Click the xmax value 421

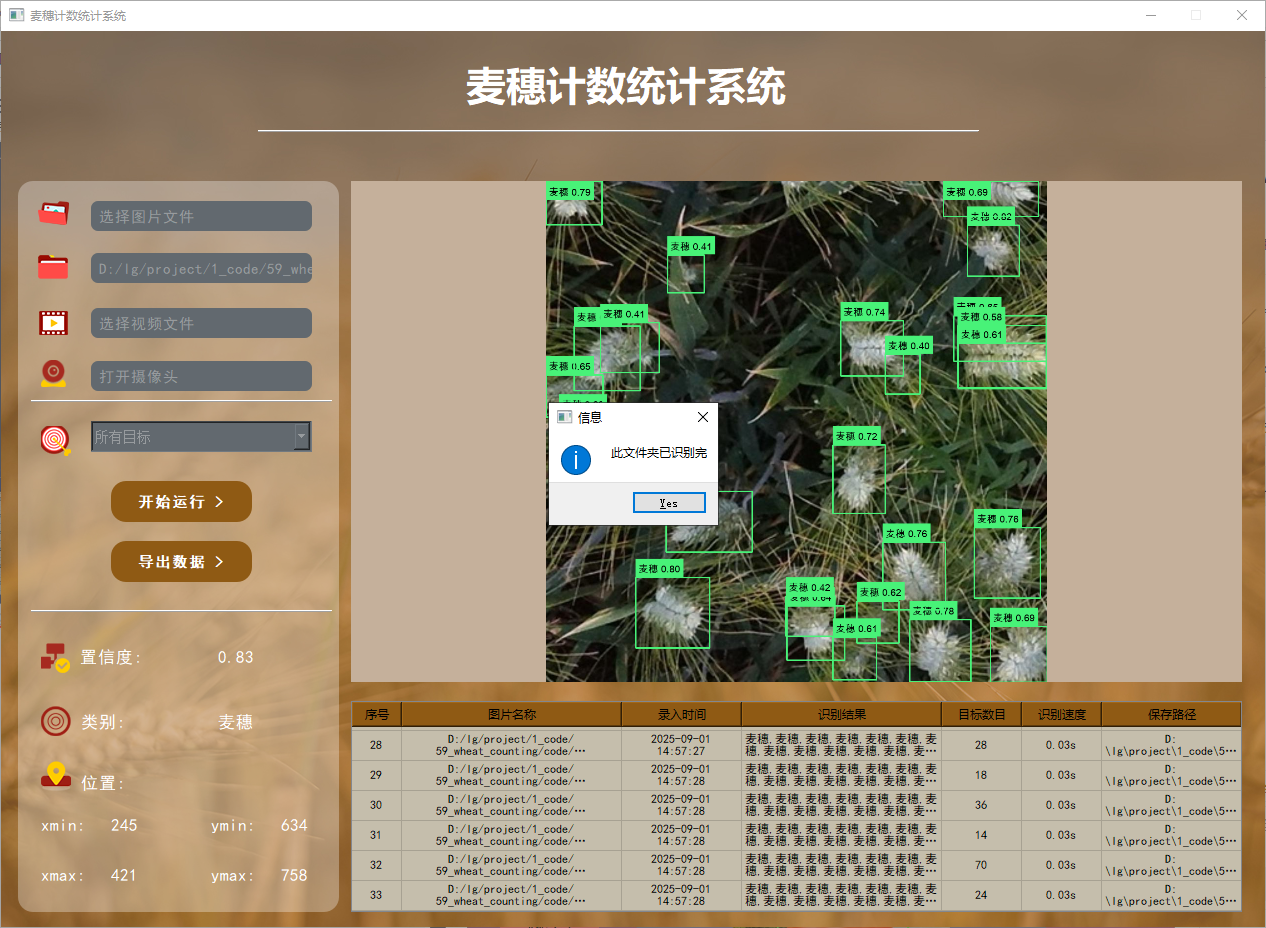point(124,875)
